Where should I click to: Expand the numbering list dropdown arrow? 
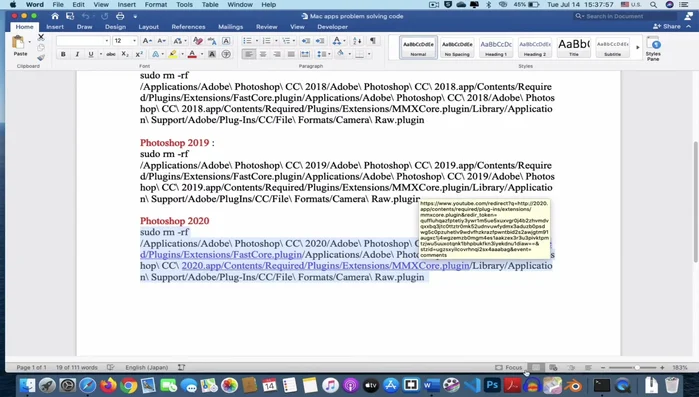276,41
